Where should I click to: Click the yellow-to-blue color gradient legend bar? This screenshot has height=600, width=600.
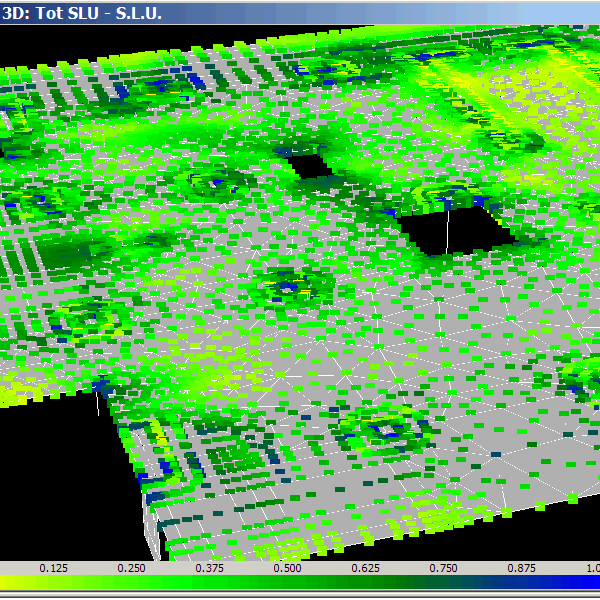[300, 582]
